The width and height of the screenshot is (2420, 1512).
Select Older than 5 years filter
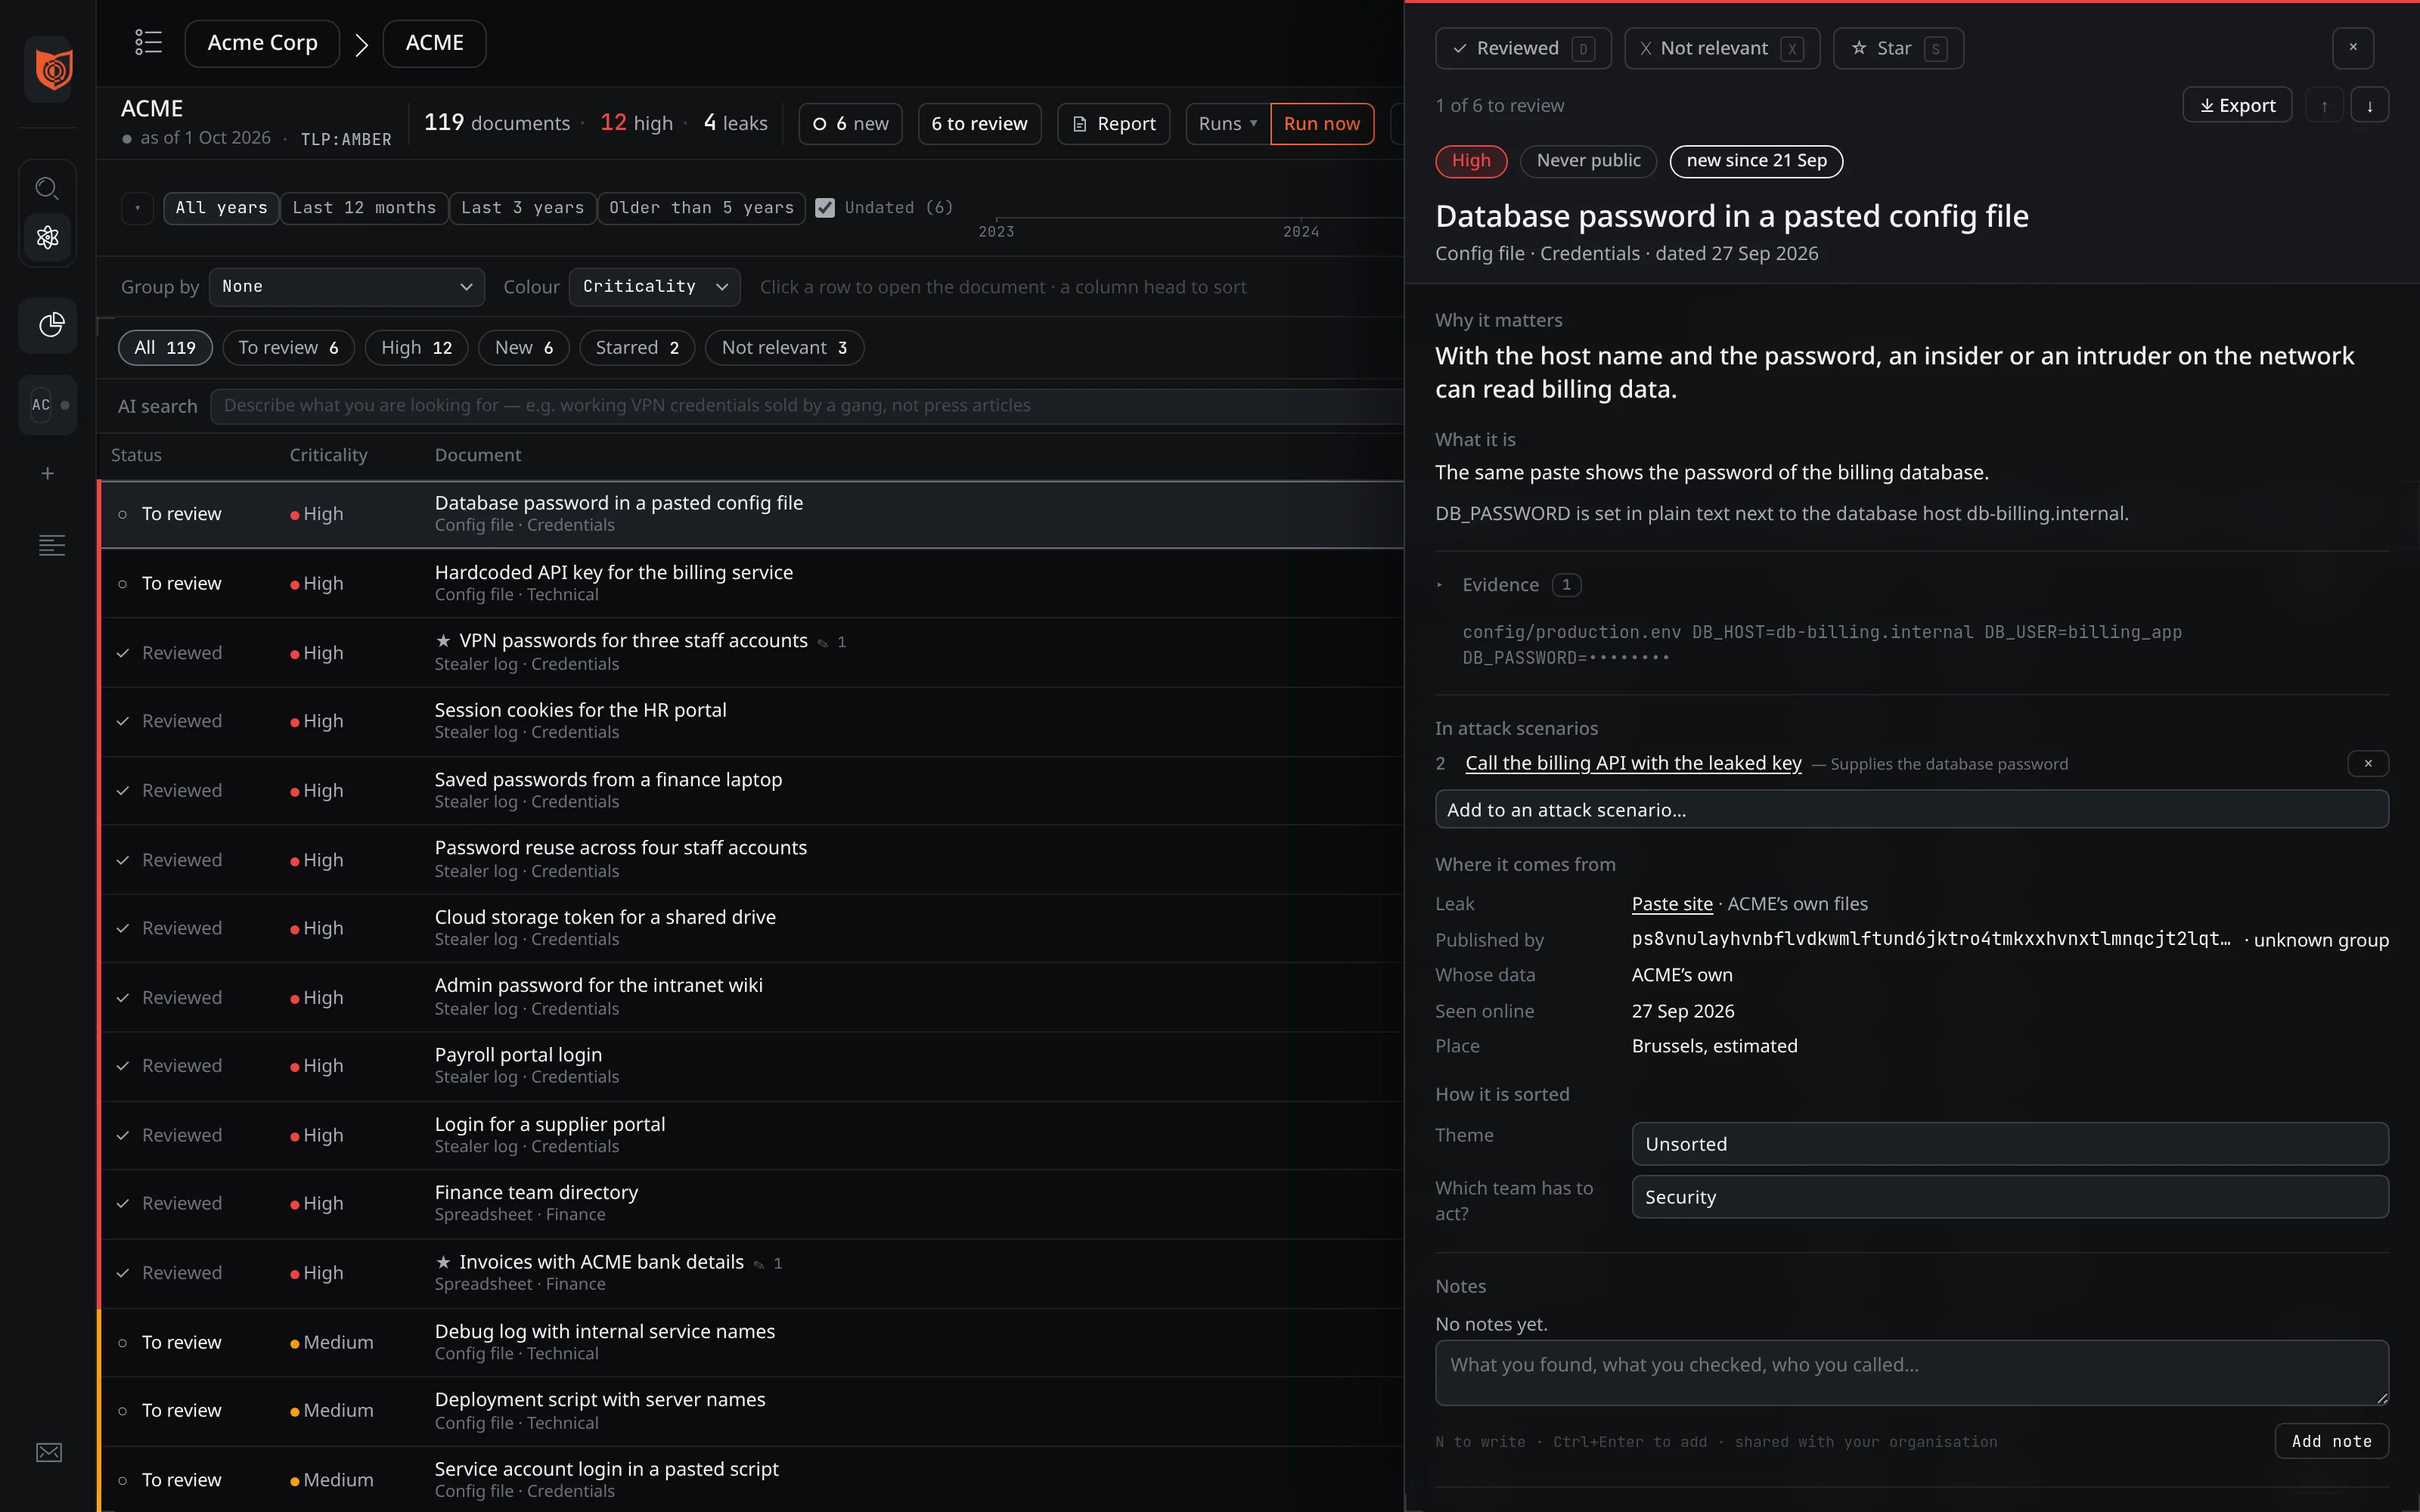[x=701, y=208]
